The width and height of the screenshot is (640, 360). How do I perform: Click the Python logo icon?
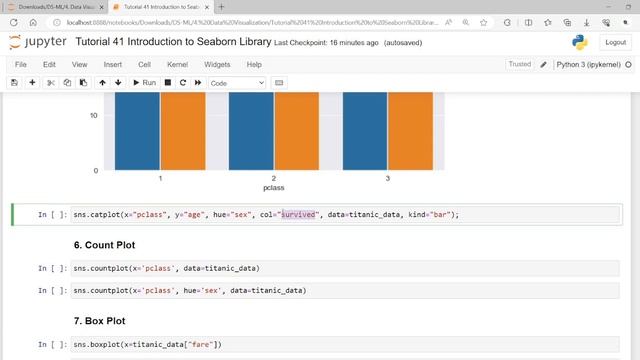(x=580, y=42)
